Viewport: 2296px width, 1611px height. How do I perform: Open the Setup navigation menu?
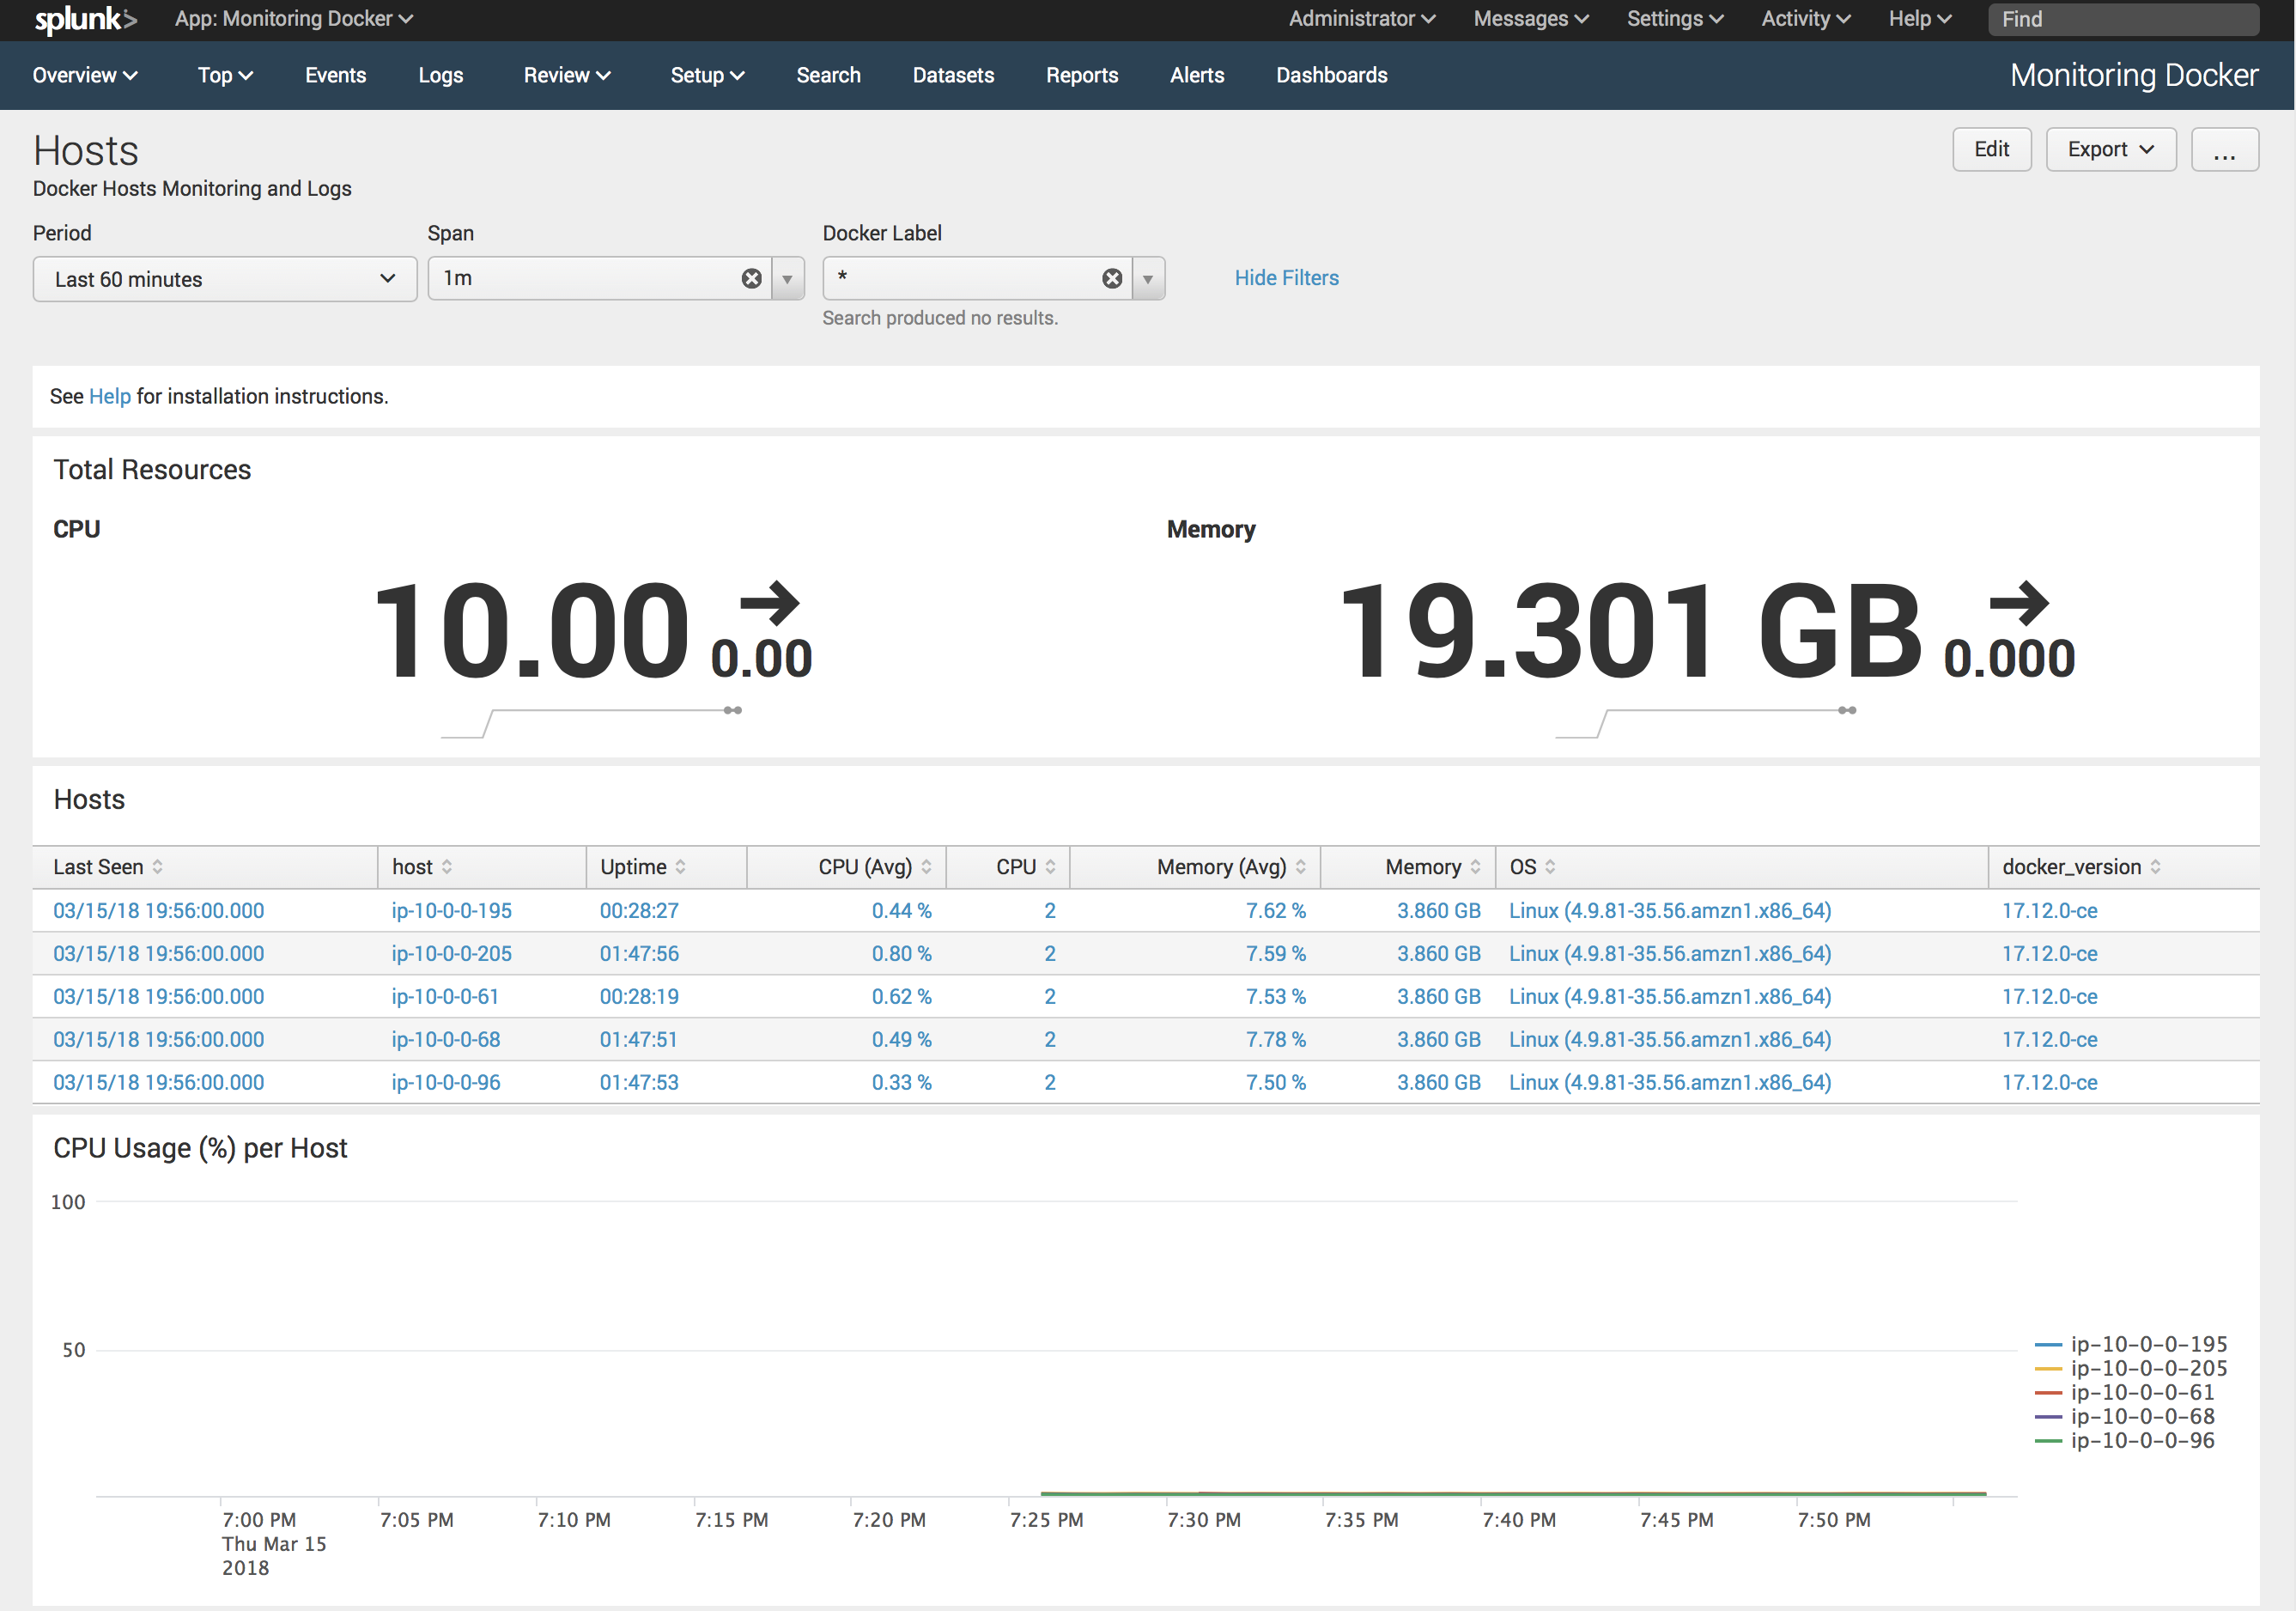[x=707, y=75]
